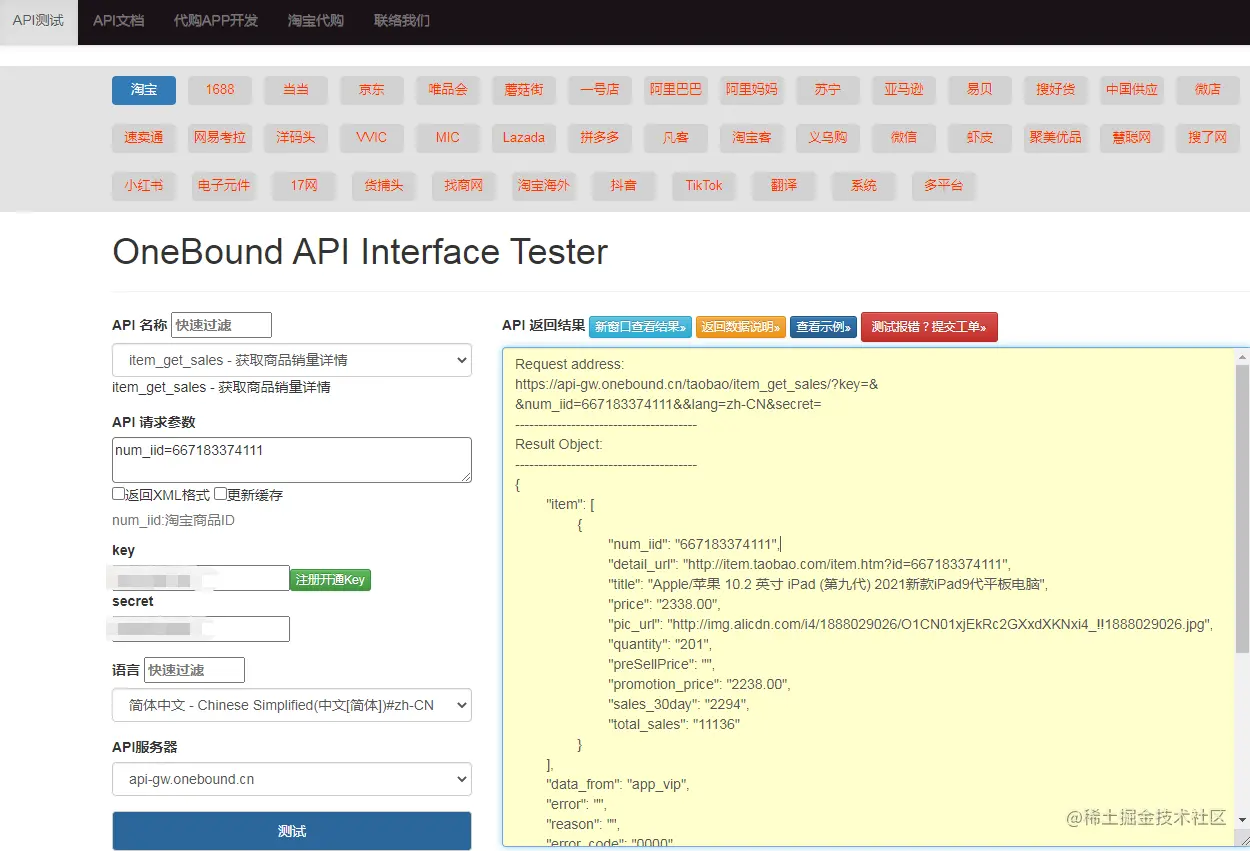This screenshot has height=851, width=1250.
Task: Choose the 京东 platform
Action: pos(372,90)
